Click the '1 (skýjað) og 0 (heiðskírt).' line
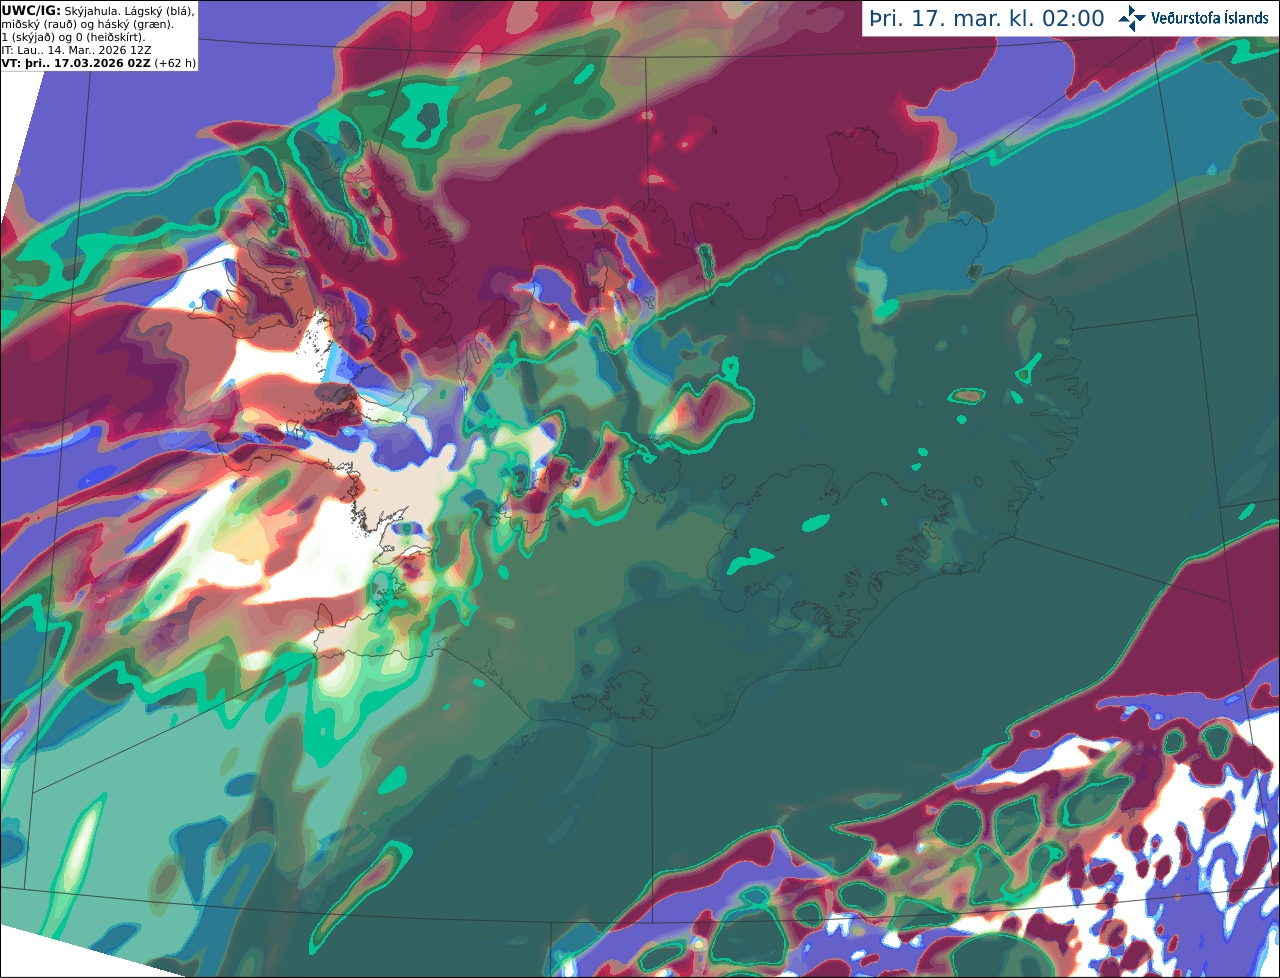 (x=73, y=37)
